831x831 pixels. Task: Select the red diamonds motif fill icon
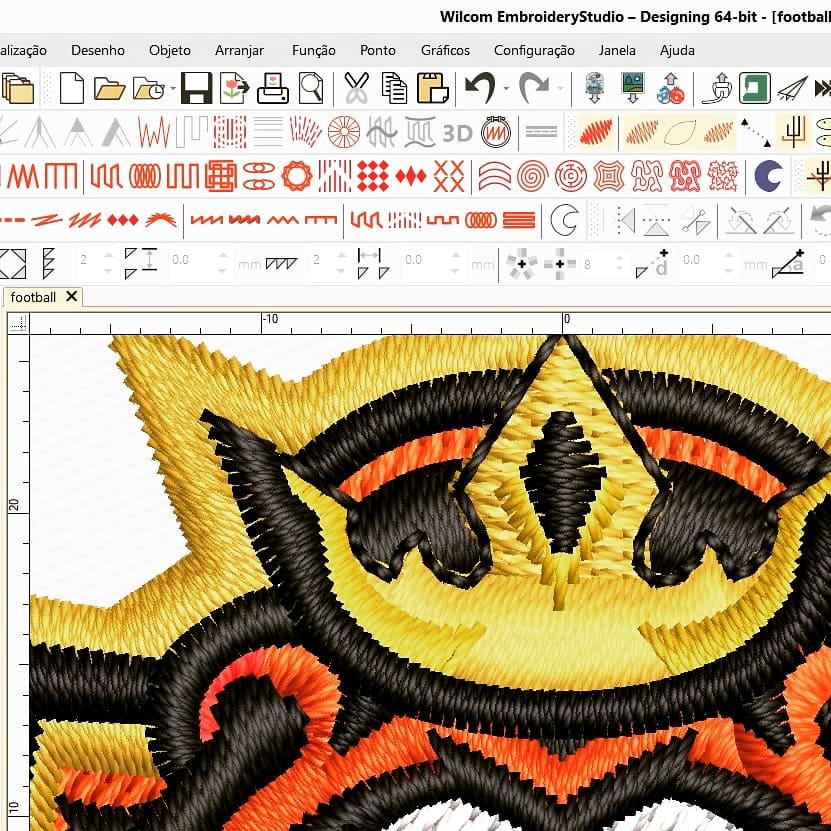(x=373, y=176)
